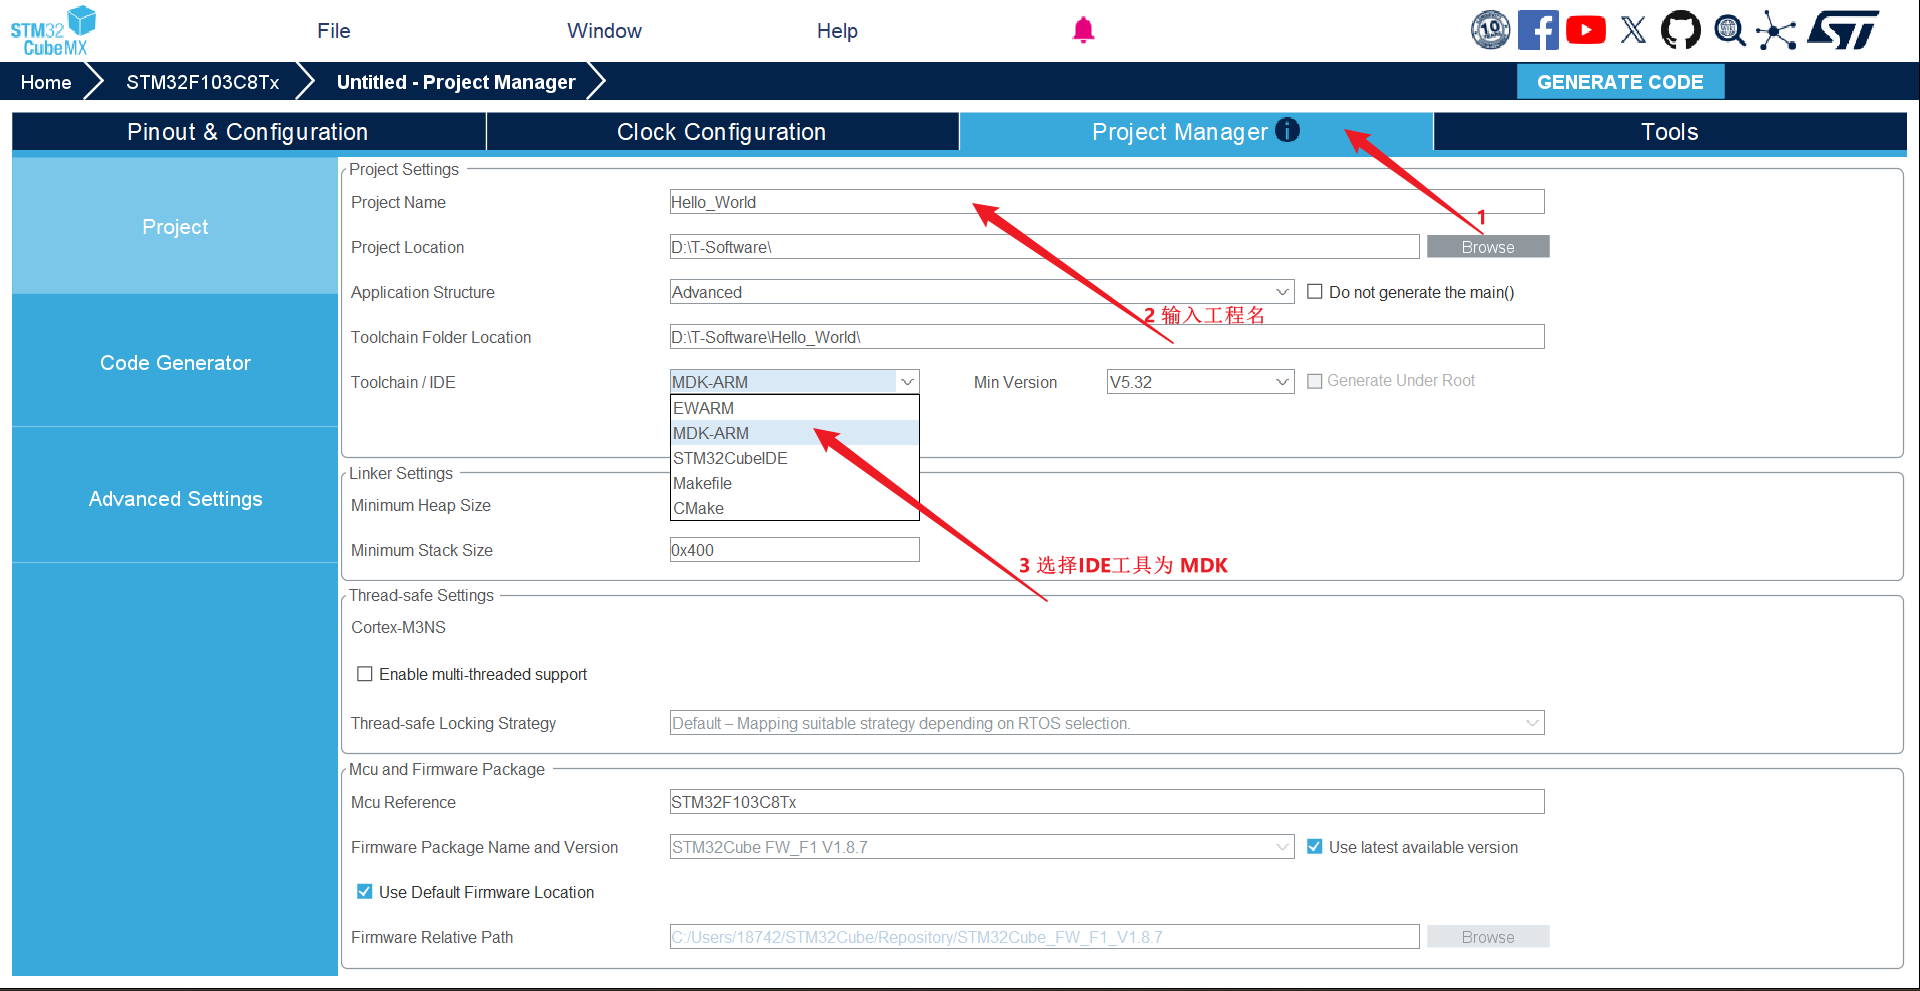Click the ST community network icon
Image resolution: width=1920 pixels, height=991 pixels.
pos(1776,30)
